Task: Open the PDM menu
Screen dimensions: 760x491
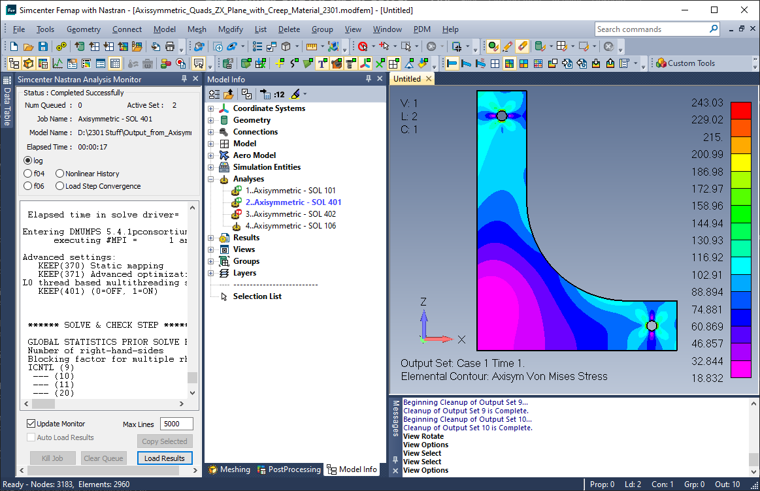Action: click(422, 29)
